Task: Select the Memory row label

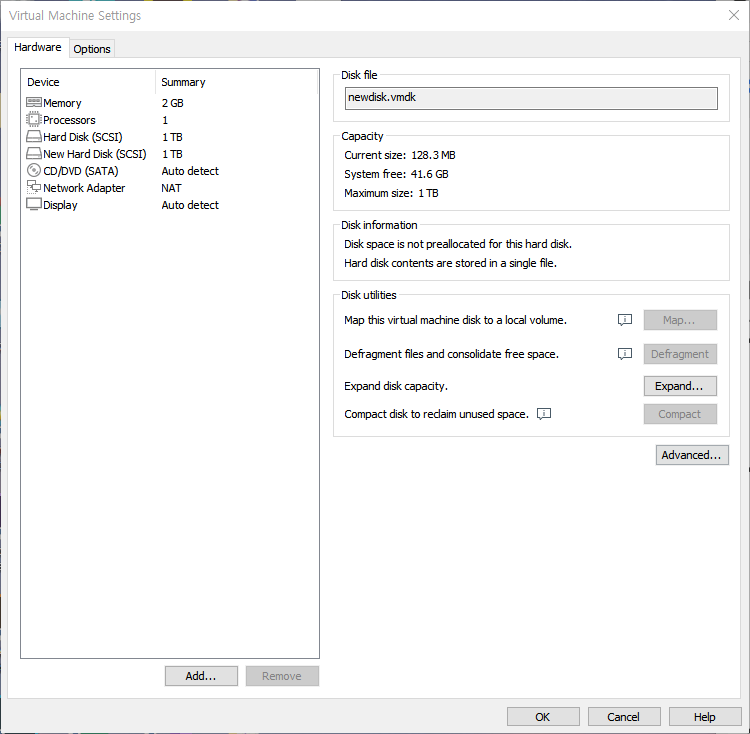Action: click(62, 103)
